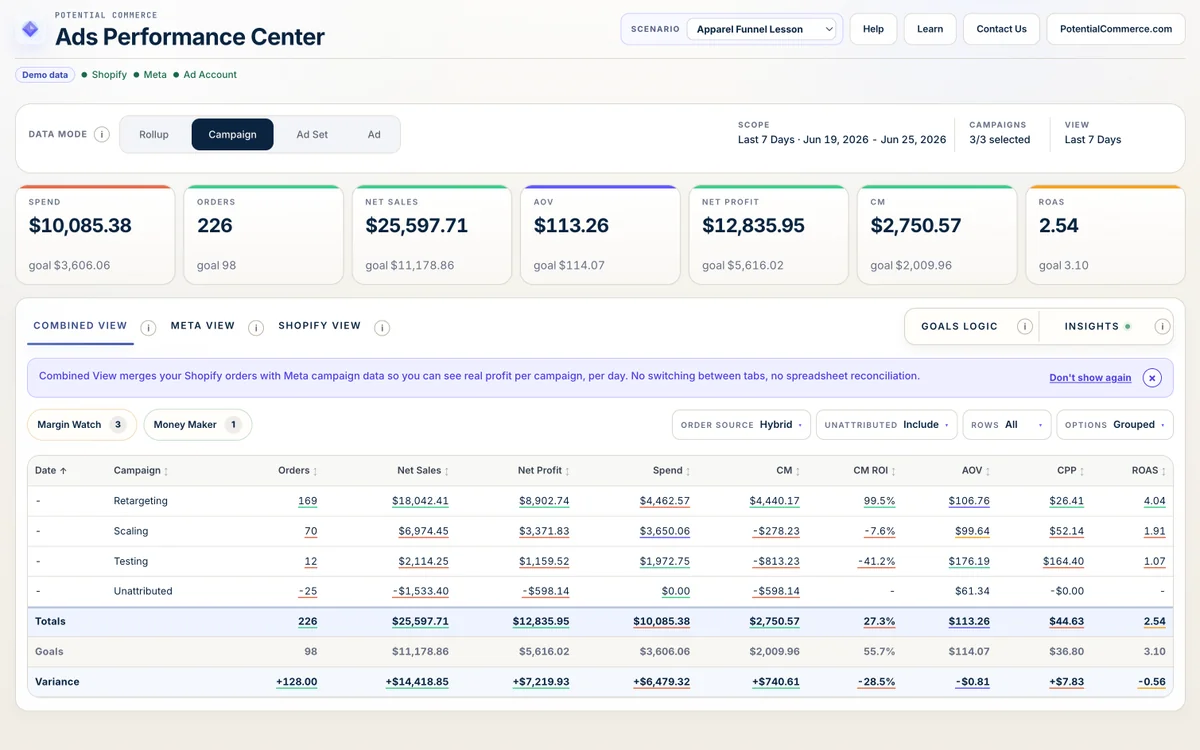This screenshot has width=1200, height=750.
Task: Select the Spend $10,085.38 metric card
Action: [95, 235]
